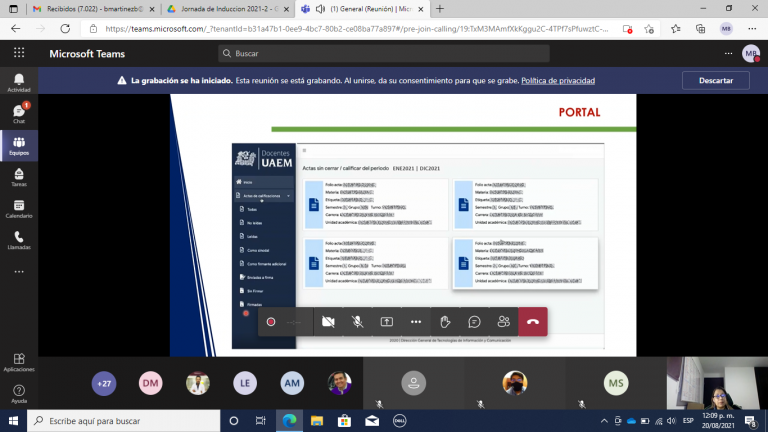Open the Windows Start menu

pos(13,421)
